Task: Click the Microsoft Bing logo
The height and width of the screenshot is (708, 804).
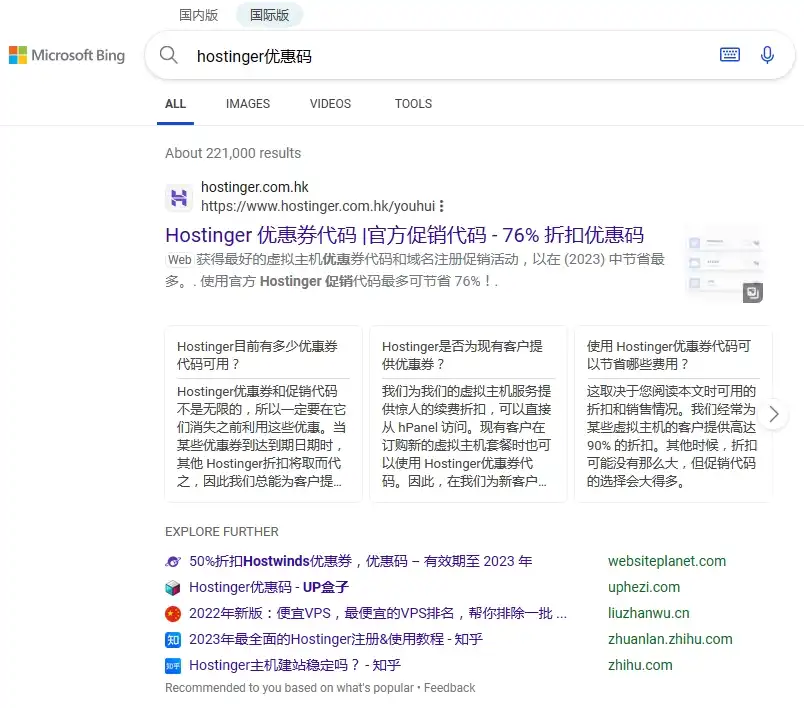Action: coord(67,56)
